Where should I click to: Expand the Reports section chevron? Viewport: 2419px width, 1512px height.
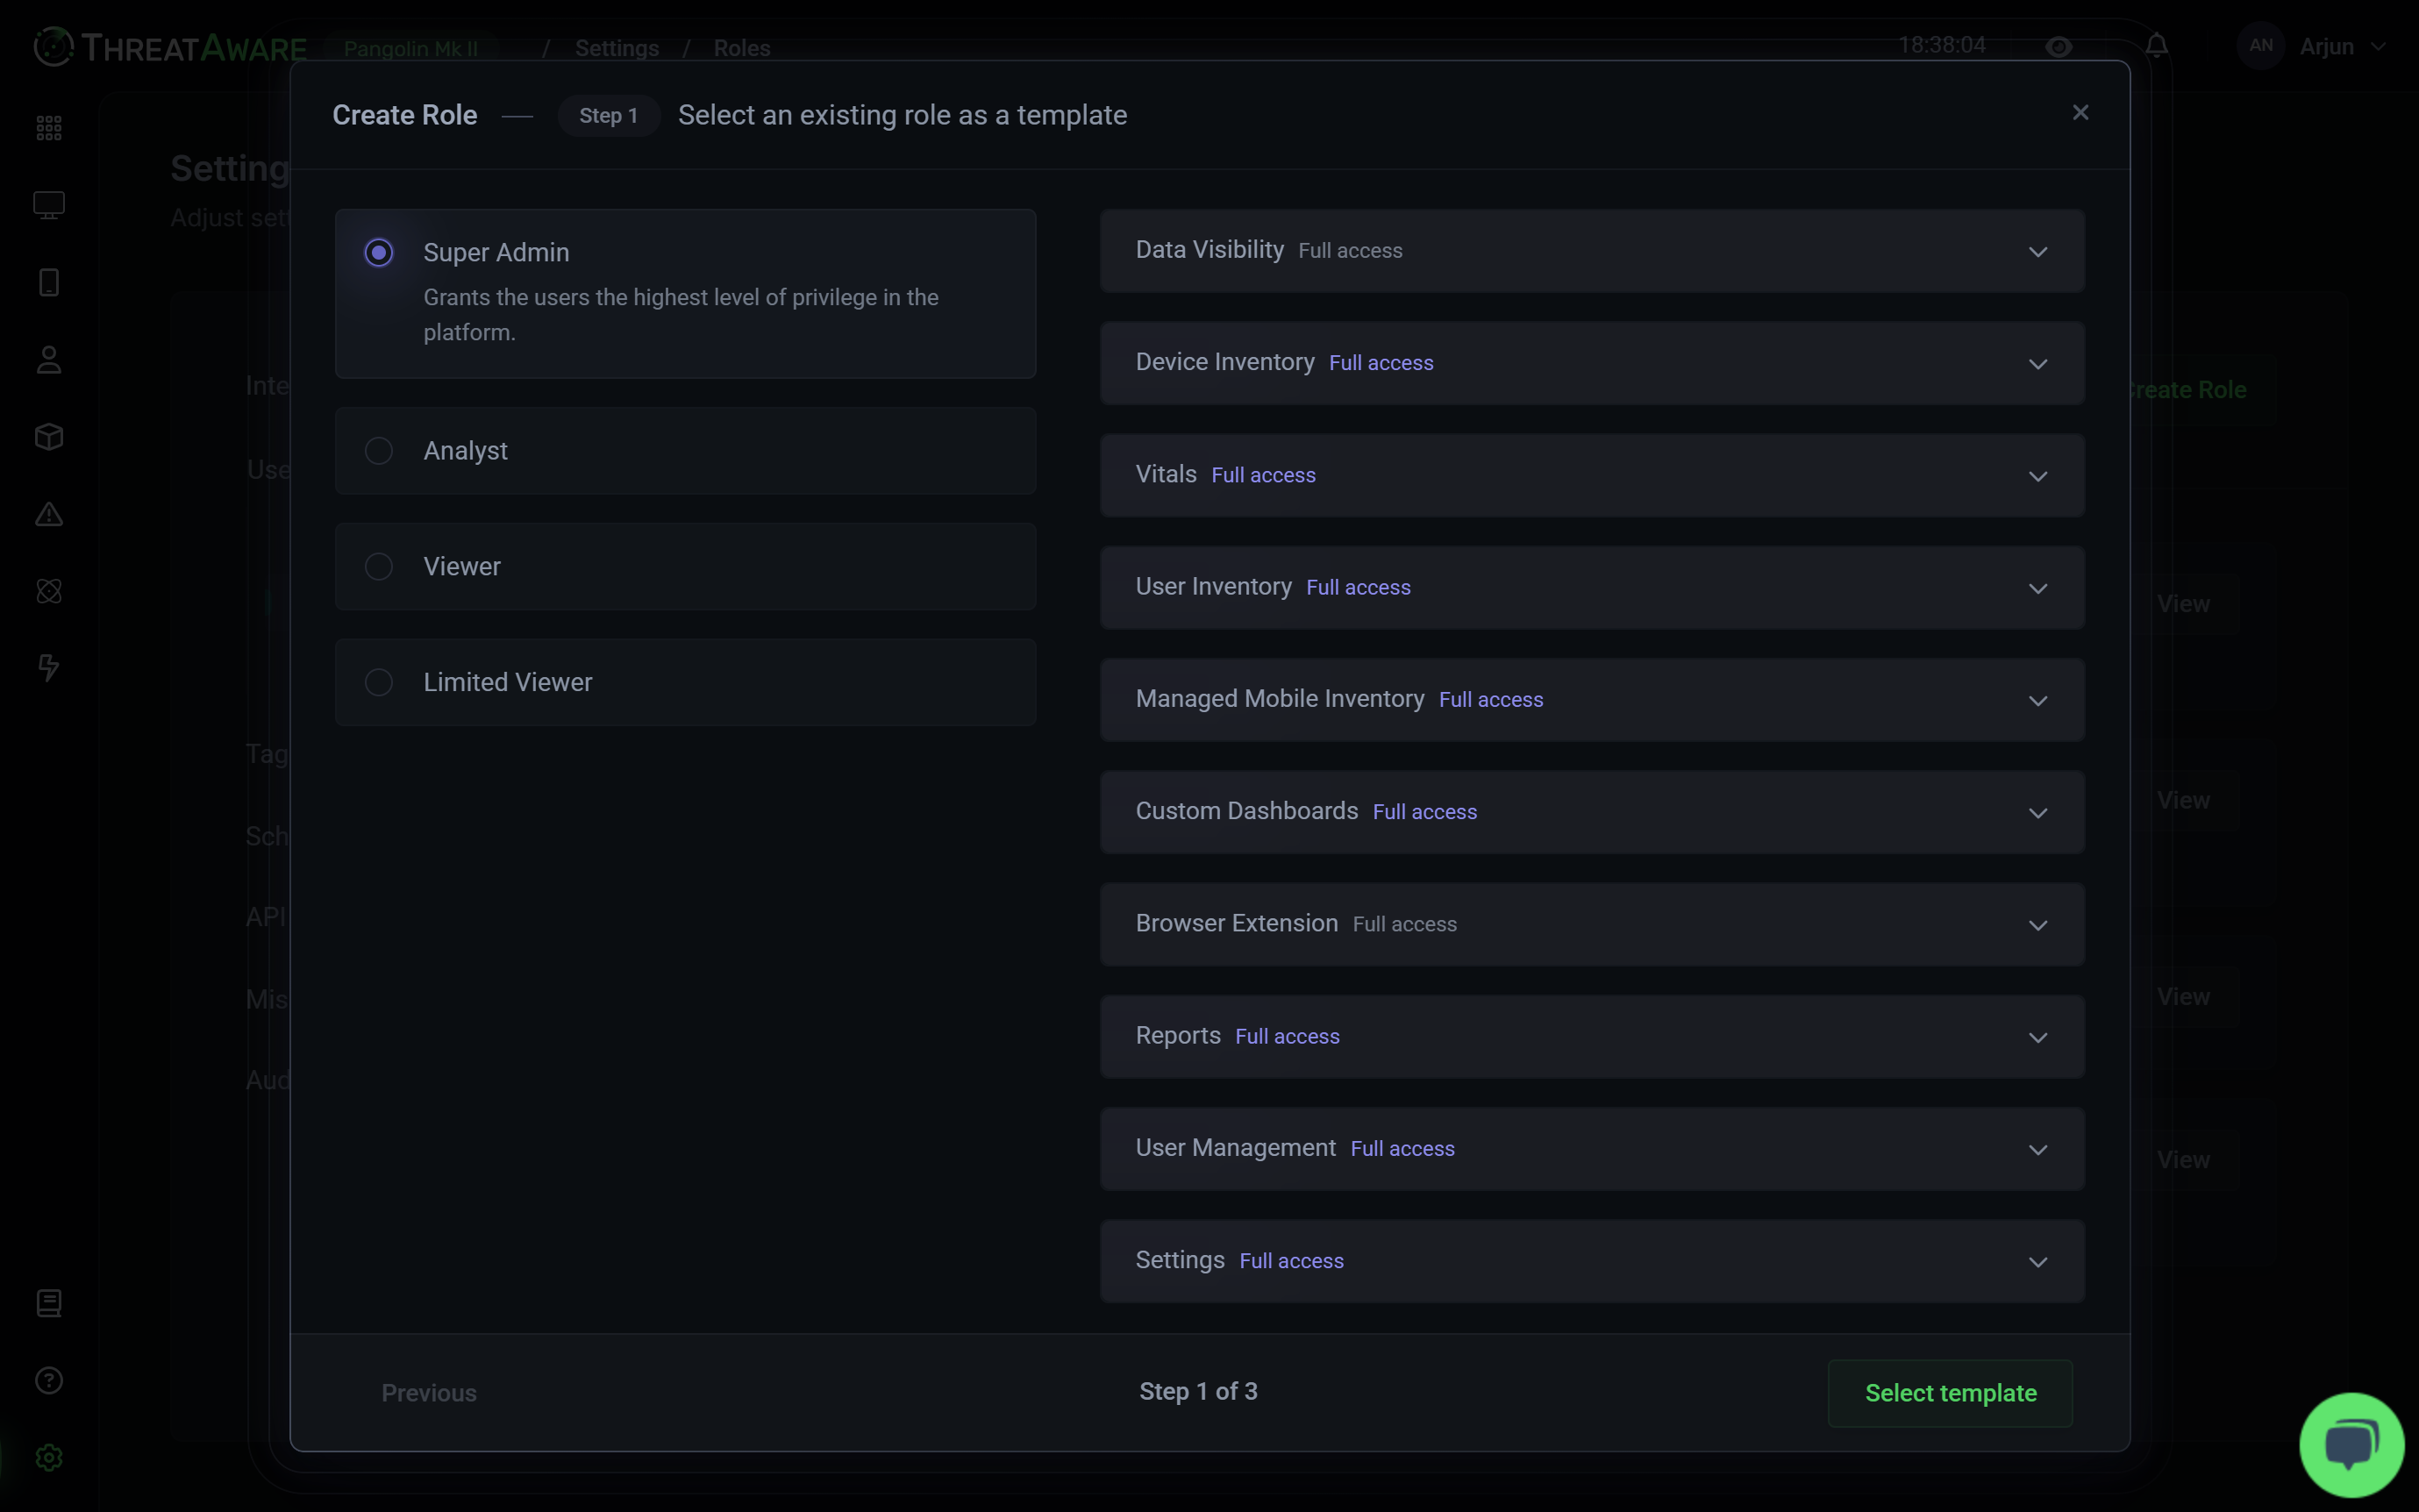[x=2037, y=1037]
